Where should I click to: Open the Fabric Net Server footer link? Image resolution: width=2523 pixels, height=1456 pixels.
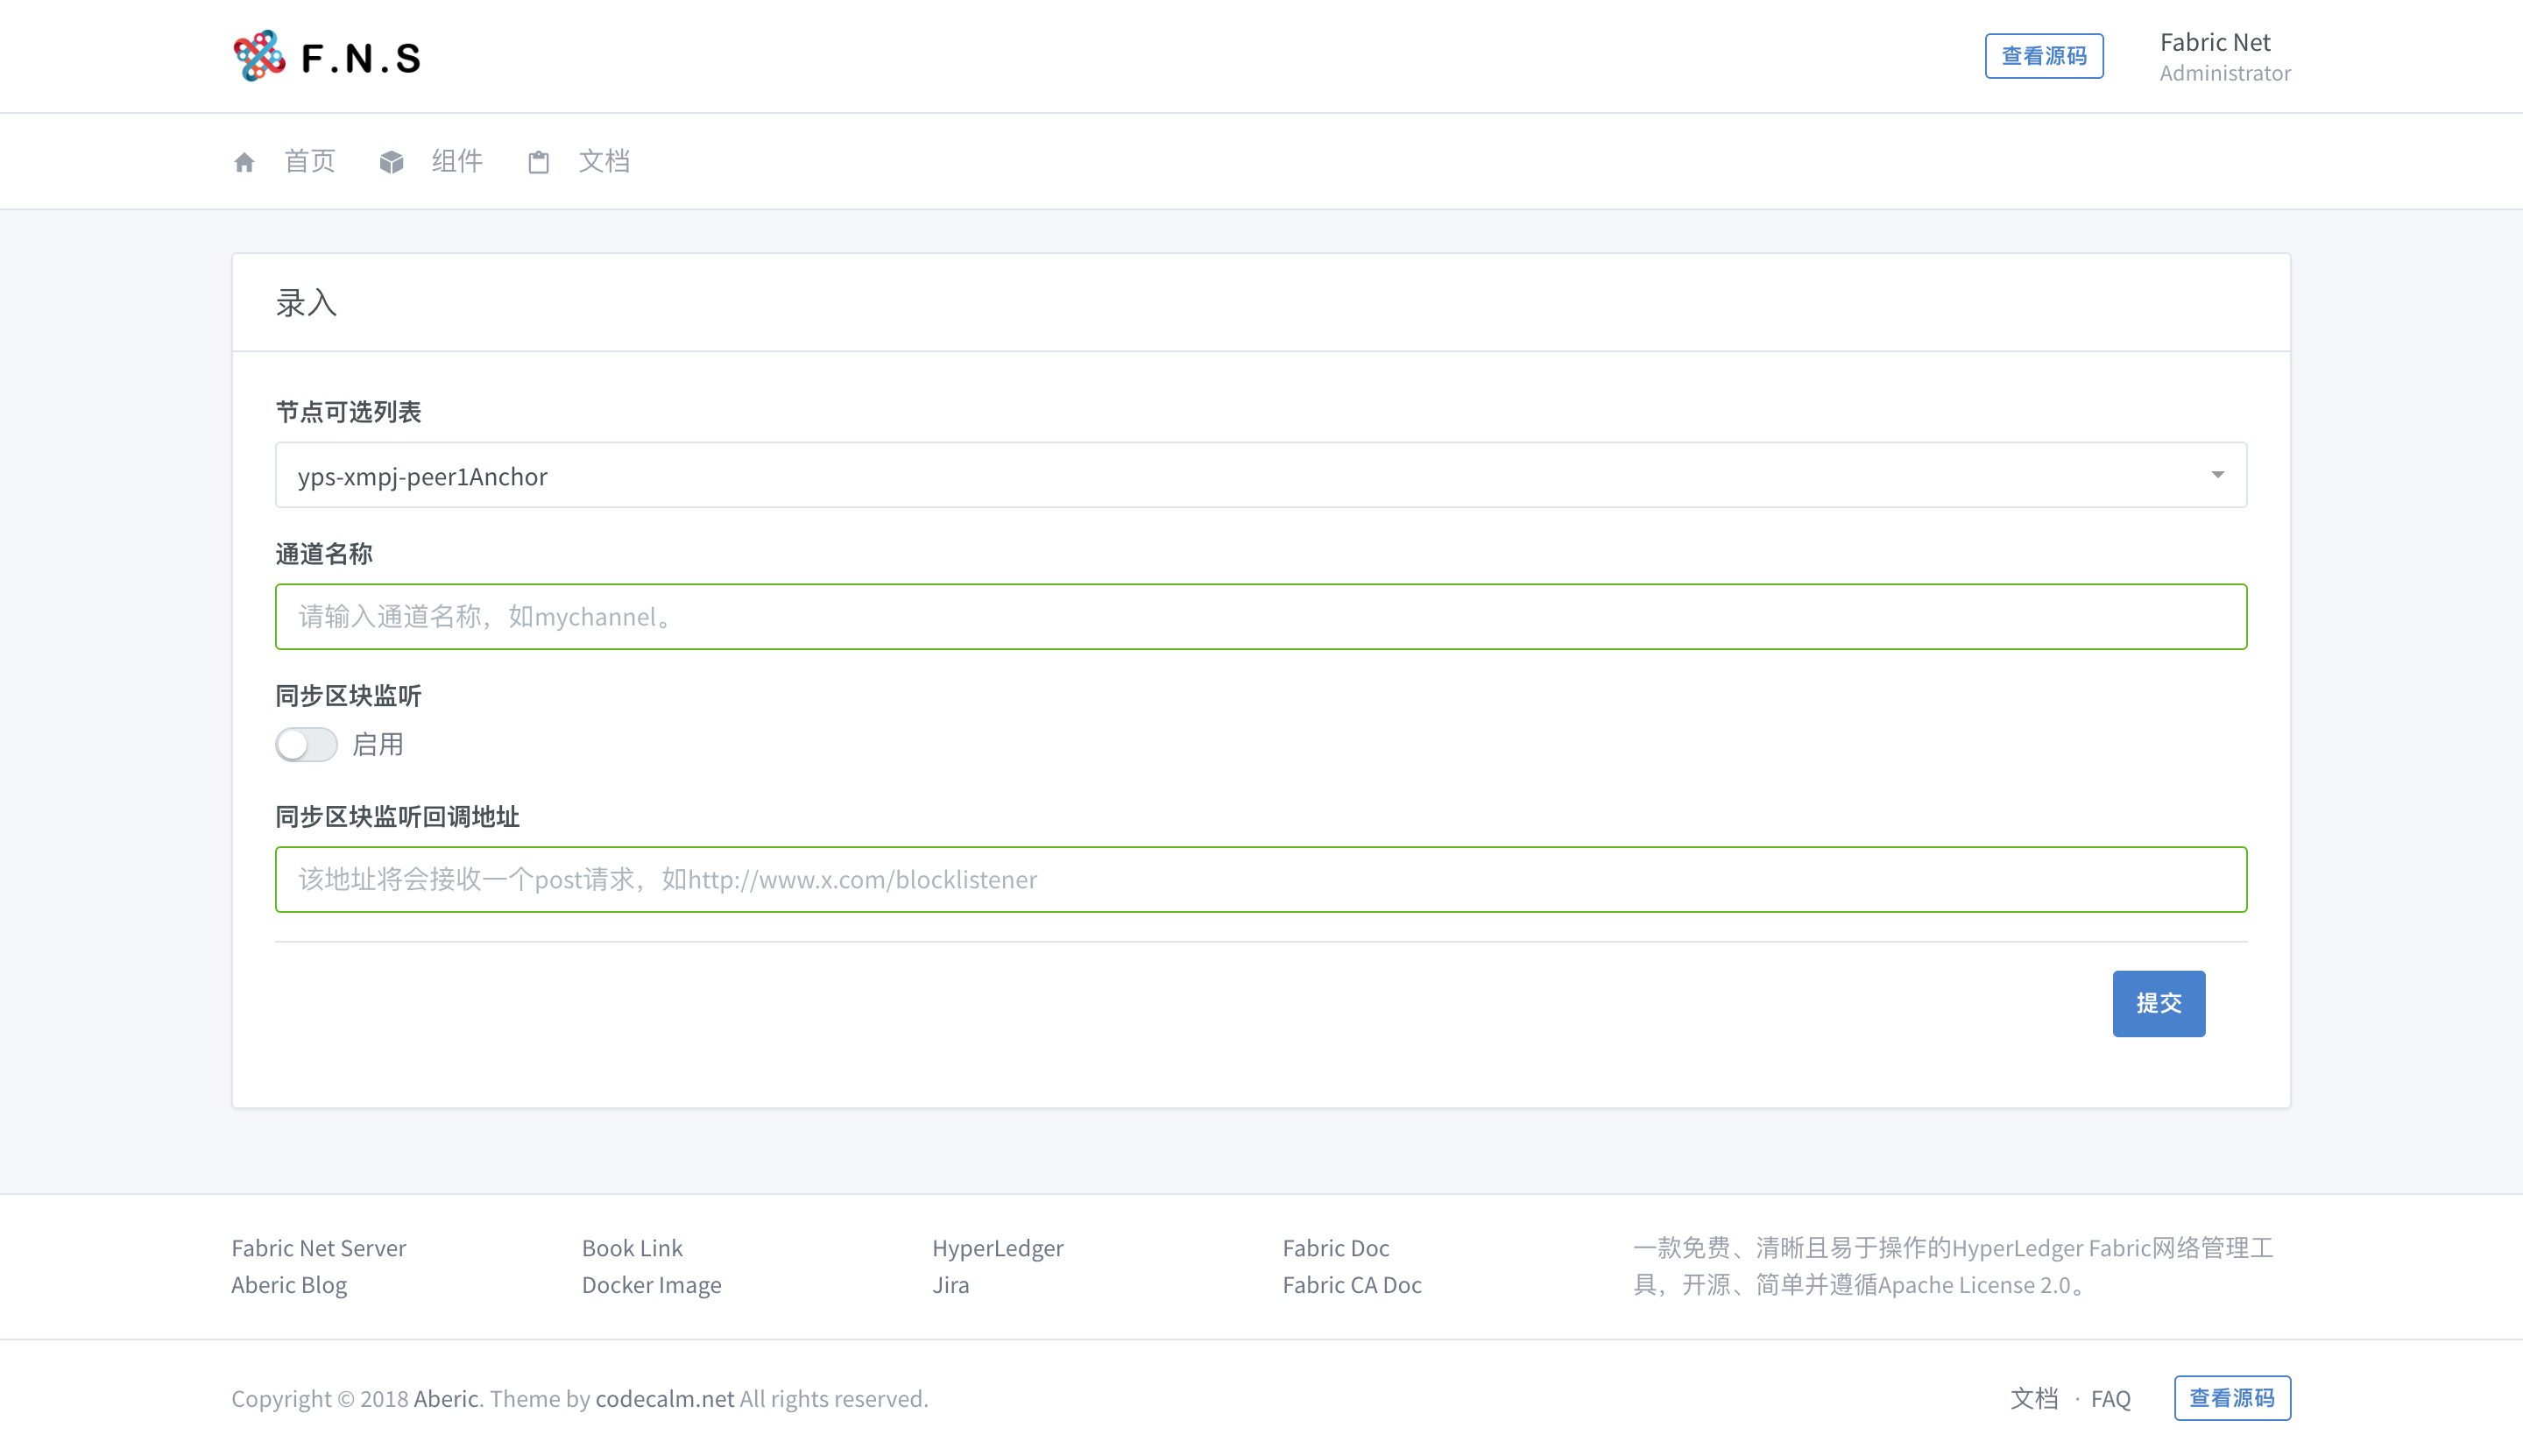point(319,1248)
